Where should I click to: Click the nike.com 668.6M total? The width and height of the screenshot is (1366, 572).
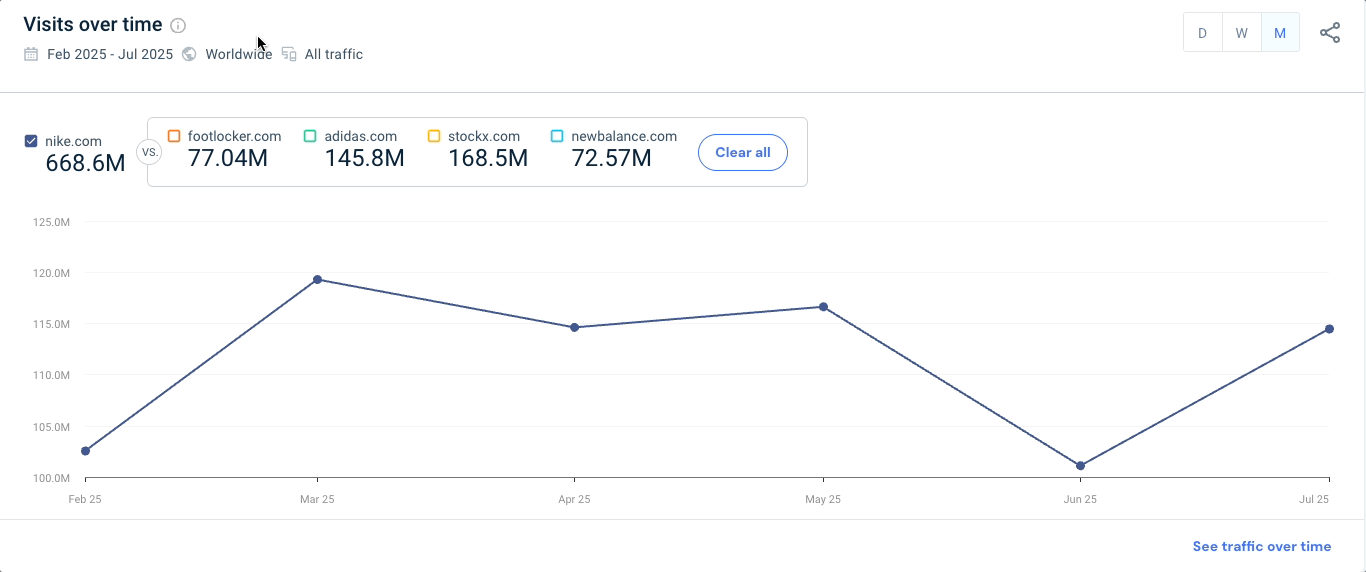point(86,163)
